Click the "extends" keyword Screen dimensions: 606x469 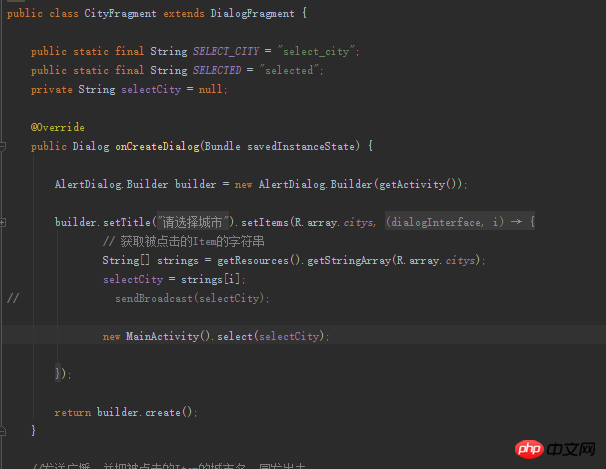[x=184, y=13]
